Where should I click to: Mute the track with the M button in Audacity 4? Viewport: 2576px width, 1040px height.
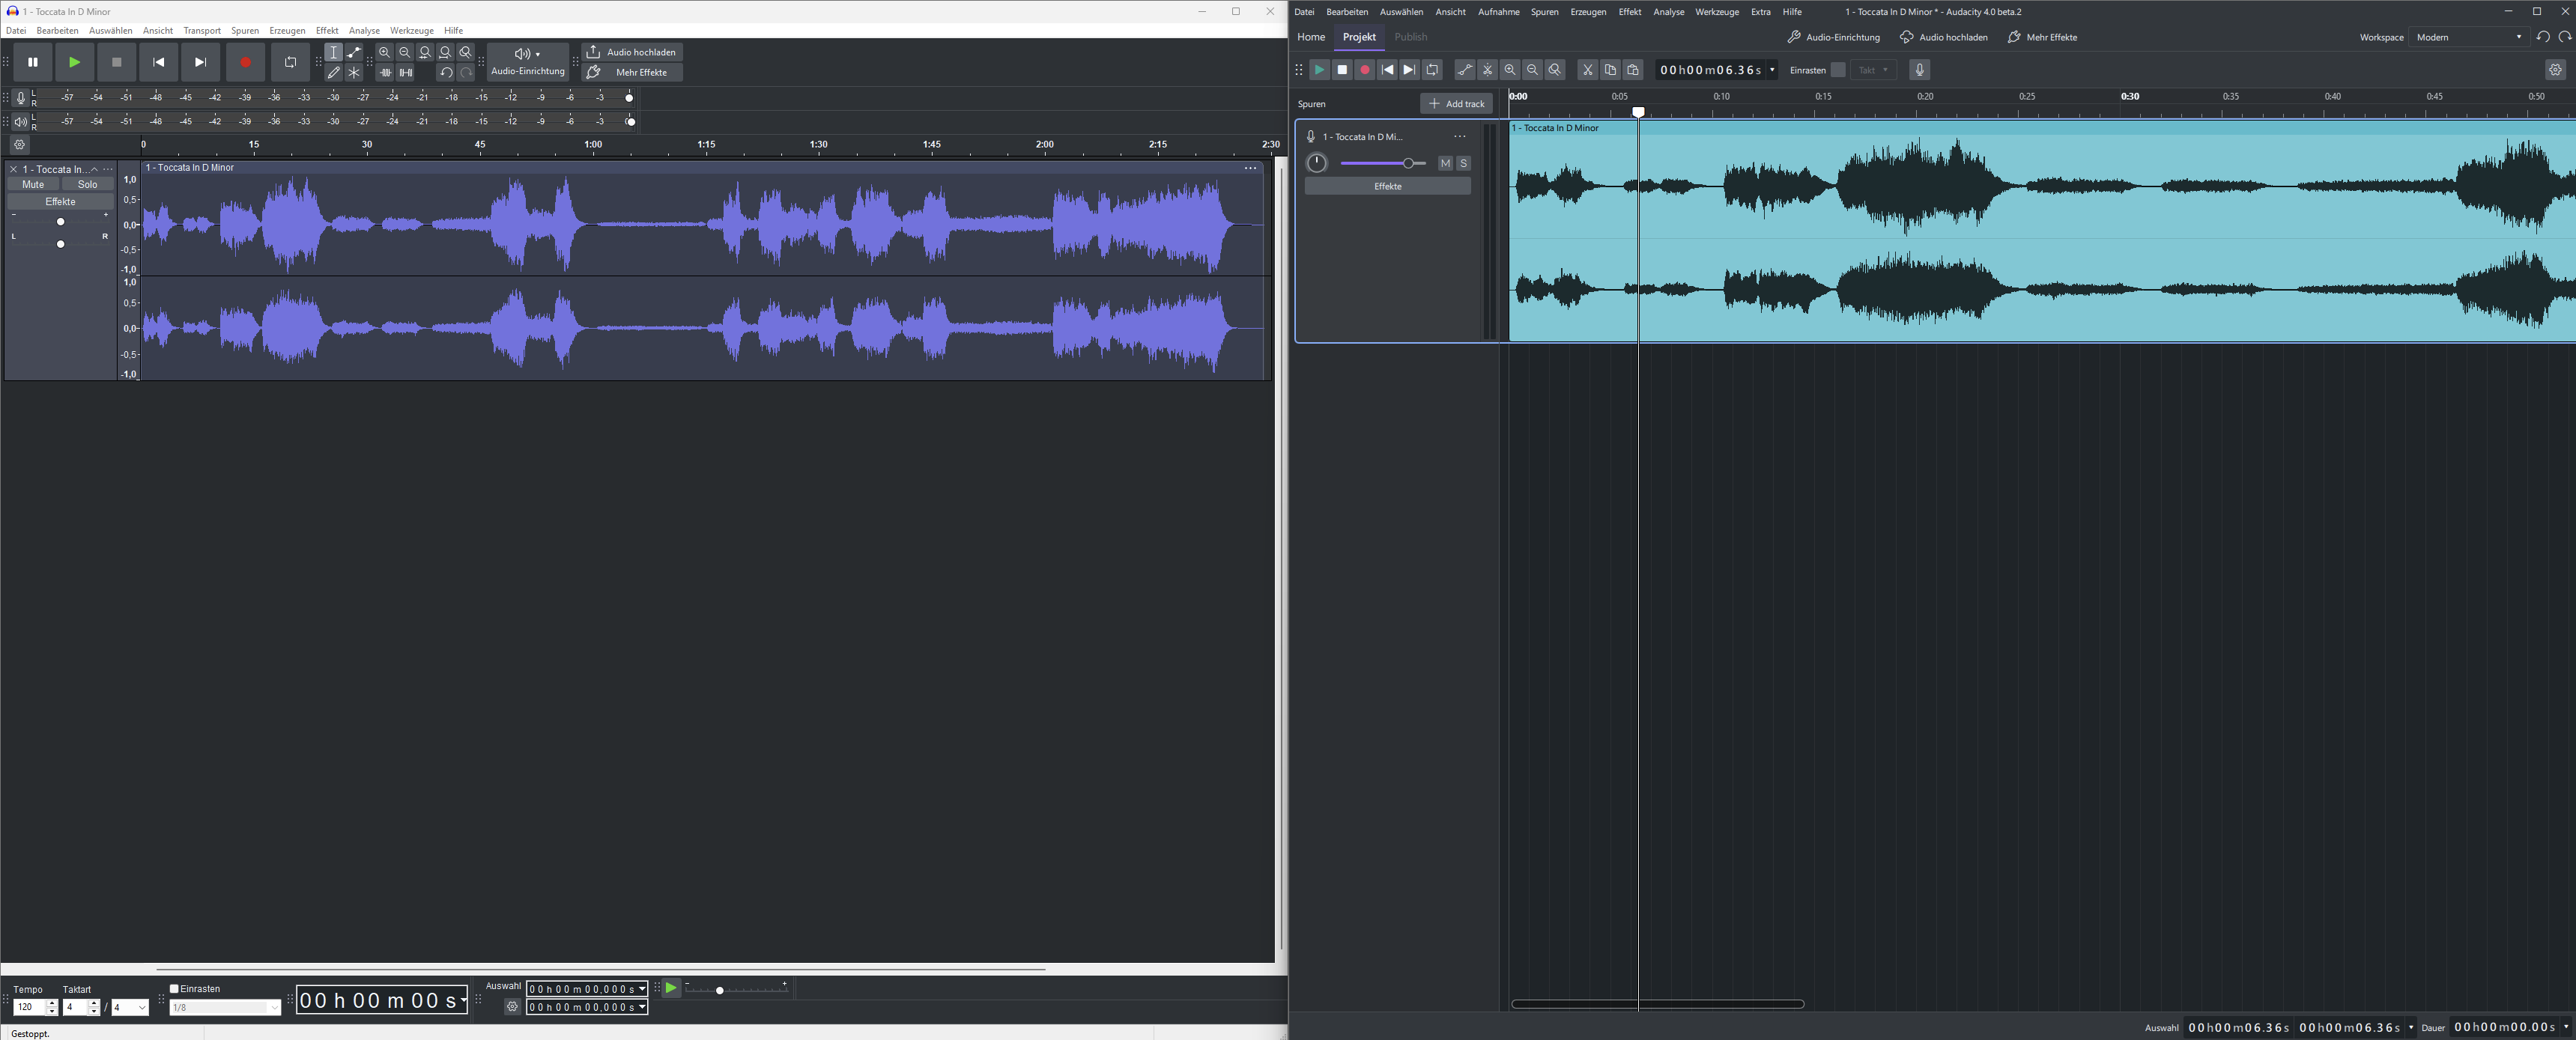1445,163
